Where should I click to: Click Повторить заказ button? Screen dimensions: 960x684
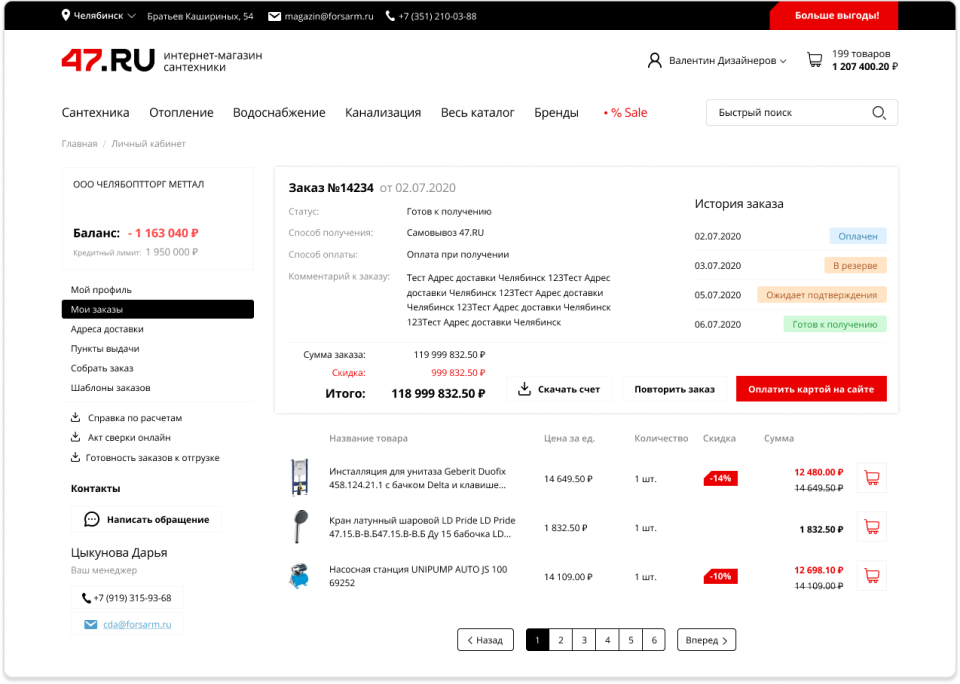click(x=674, y=389)
